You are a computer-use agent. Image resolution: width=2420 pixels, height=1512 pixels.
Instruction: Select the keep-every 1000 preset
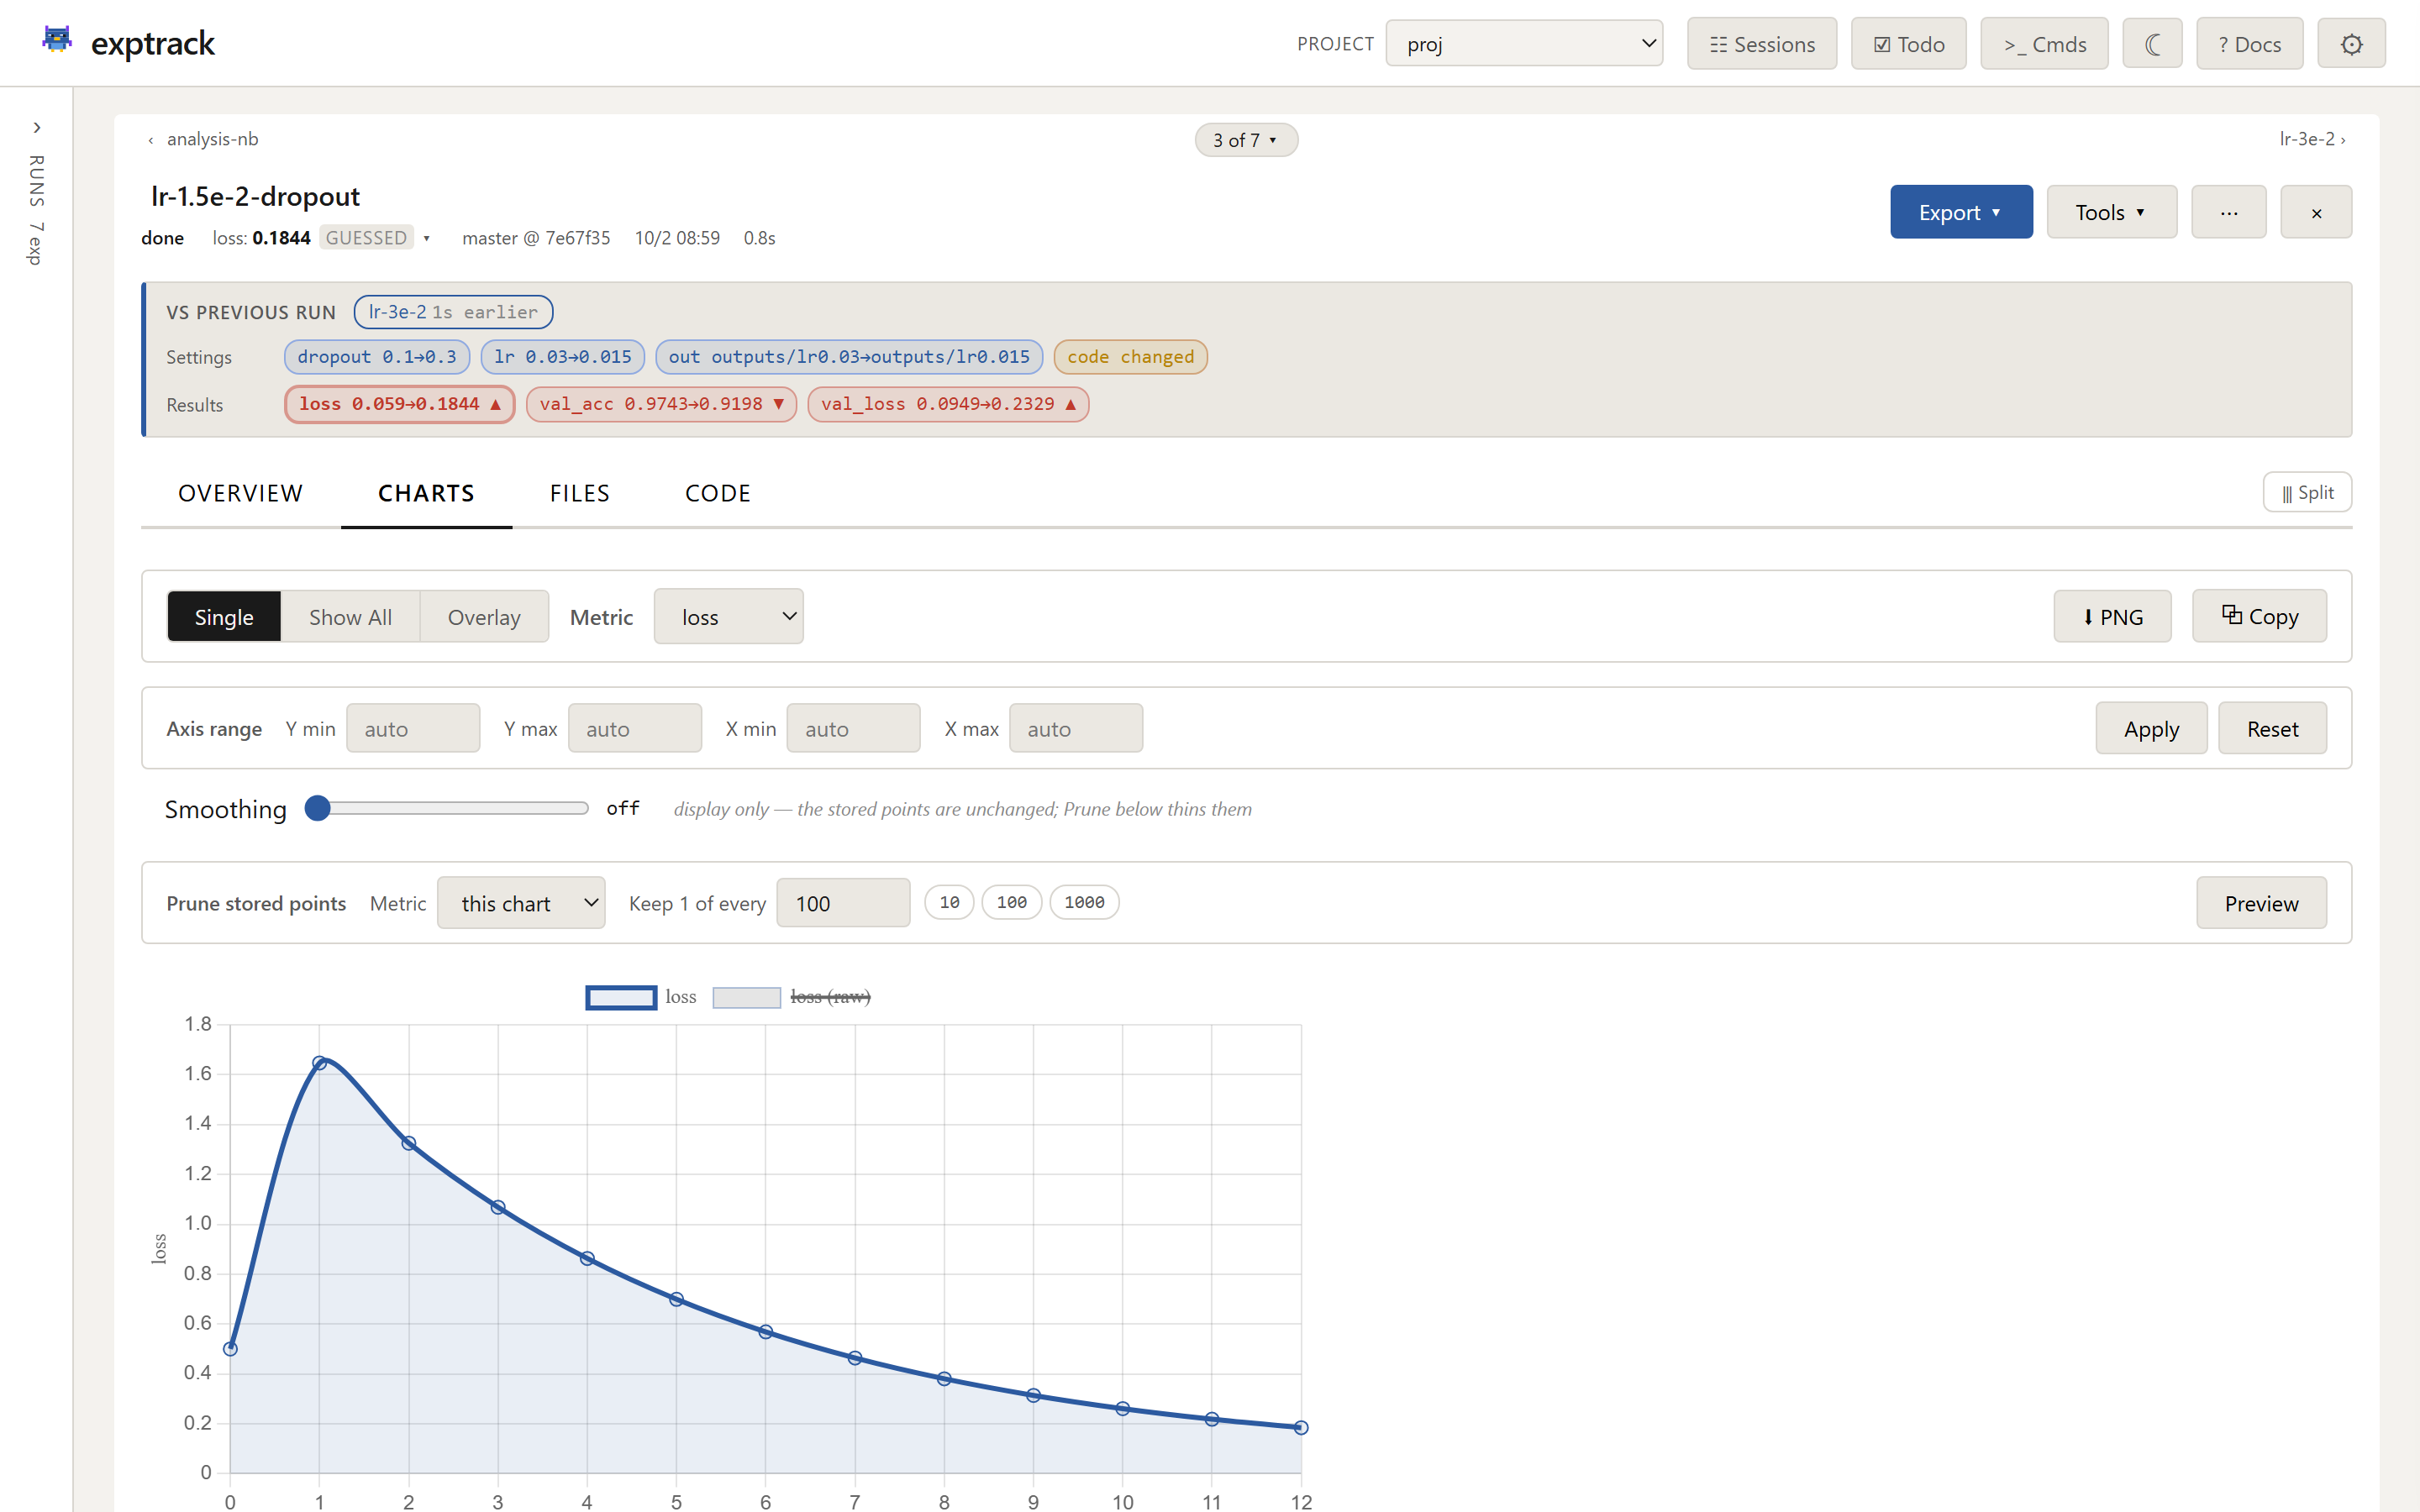(x=1084, y=902)
